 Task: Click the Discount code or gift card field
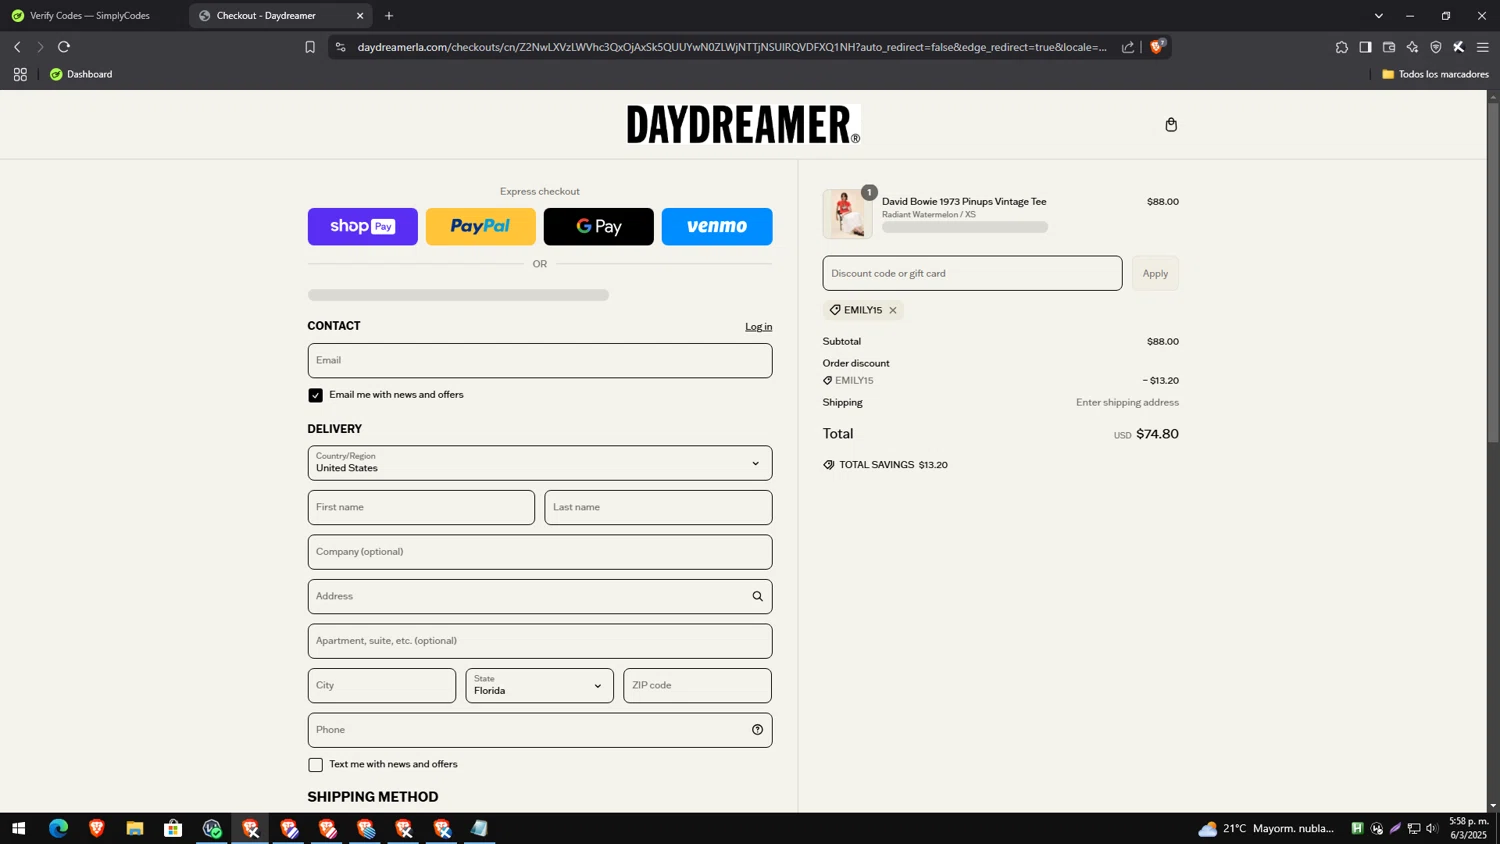click(x=972, y=273)
